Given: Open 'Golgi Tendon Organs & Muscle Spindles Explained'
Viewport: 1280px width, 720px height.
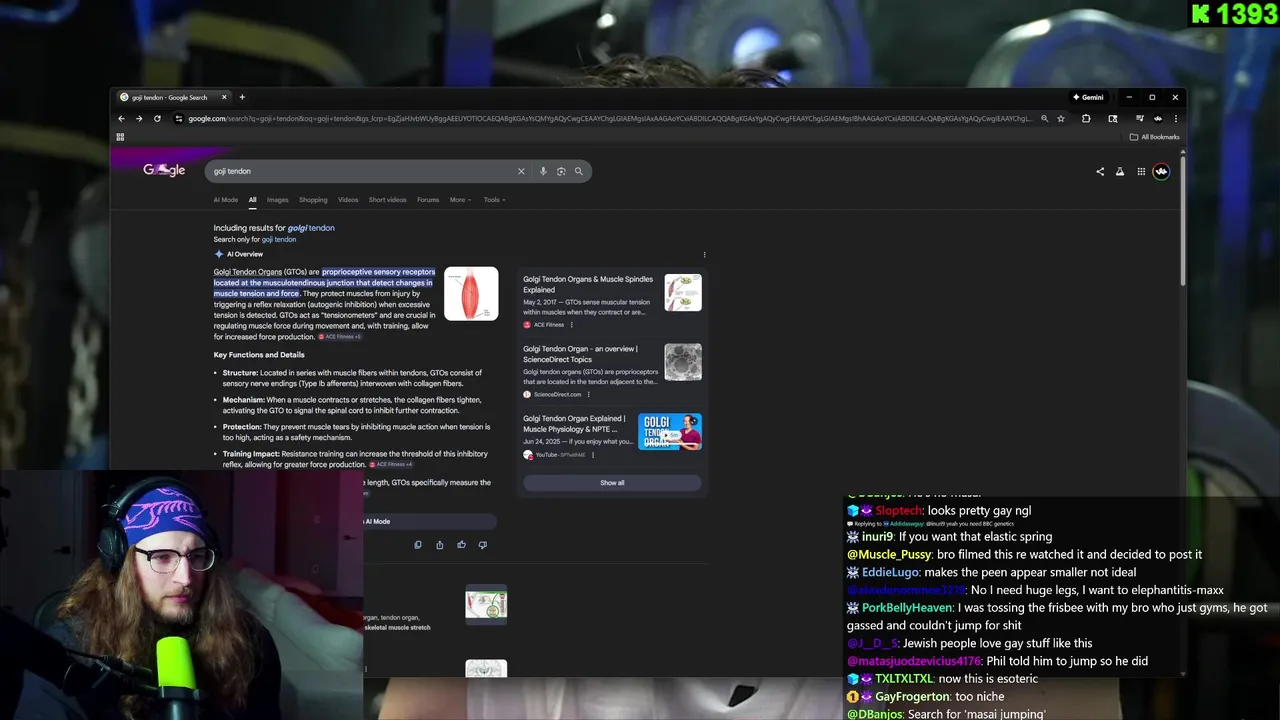Looking at the screenshot, I should pos(588,284).
